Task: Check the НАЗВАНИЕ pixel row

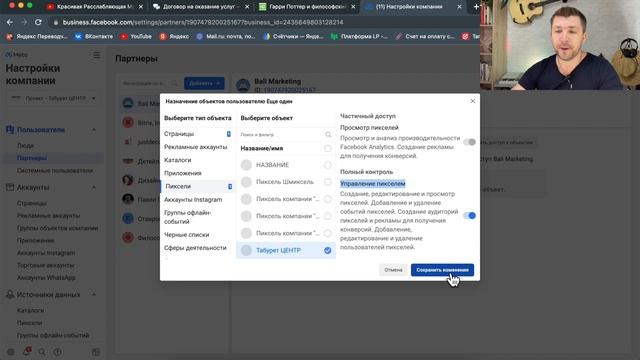Action: 327,165
